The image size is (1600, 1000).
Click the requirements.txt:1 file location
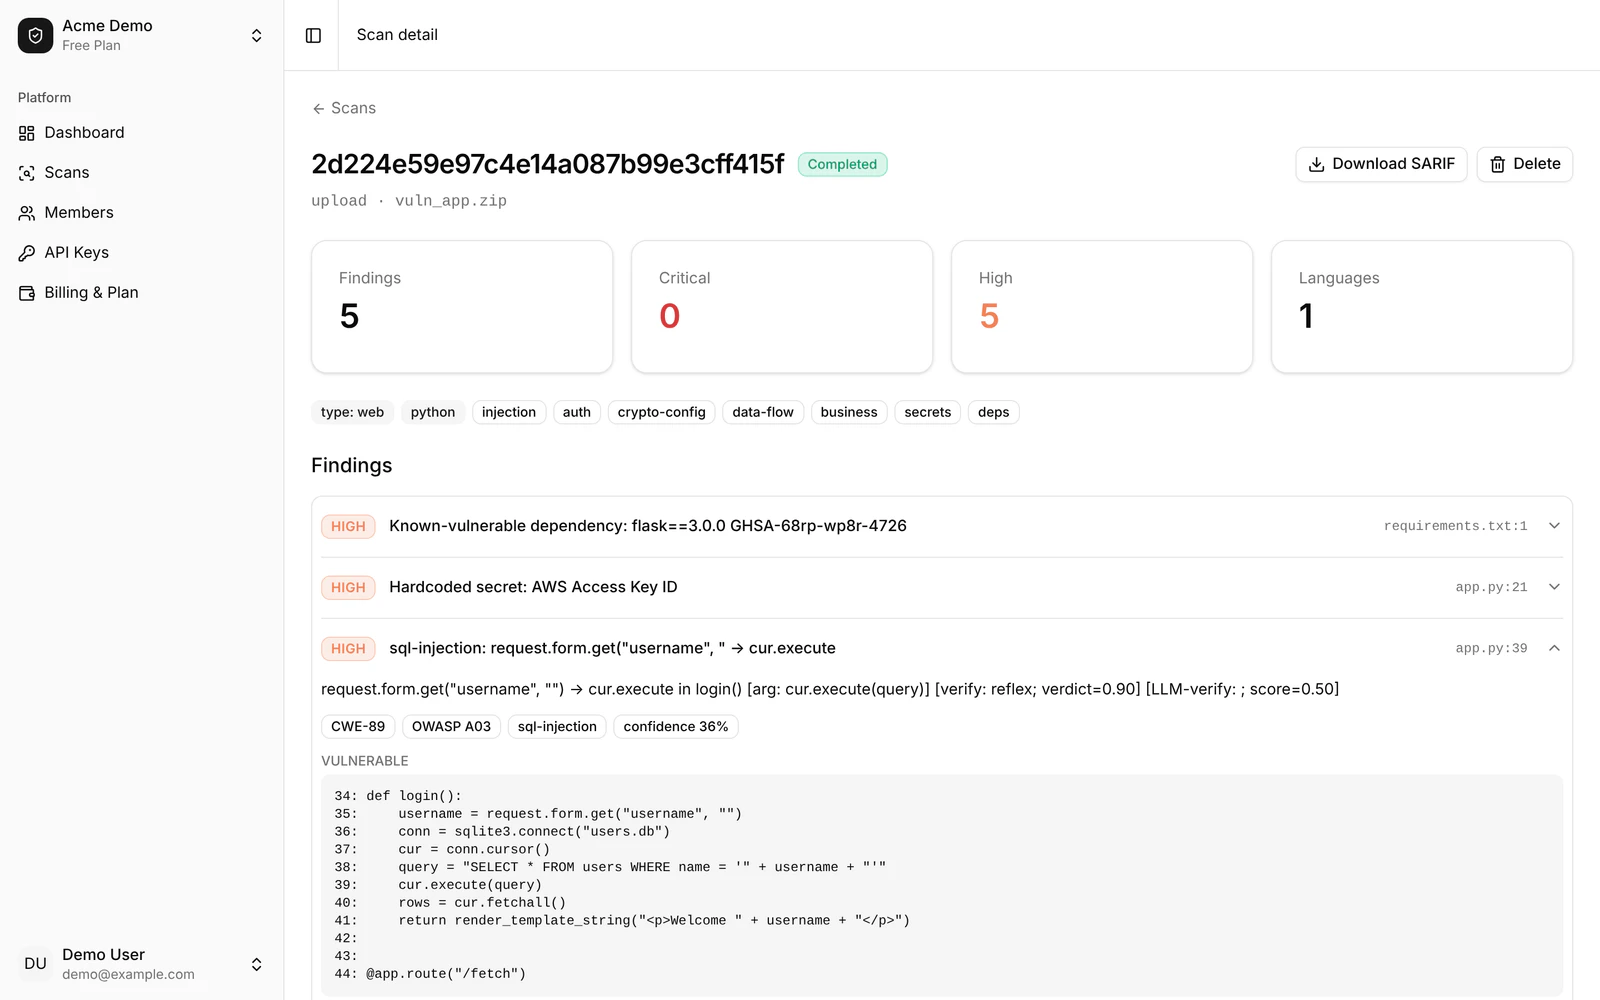tap(1455, 526)
